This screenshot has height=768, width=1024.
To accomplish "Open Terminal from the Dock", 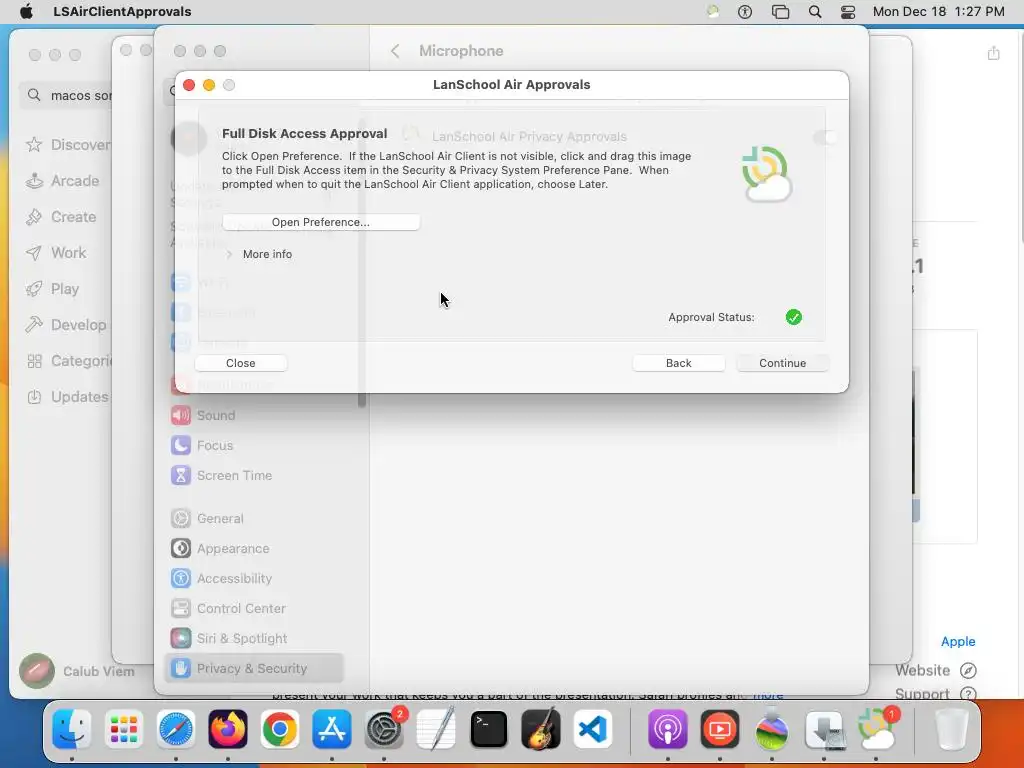I will pyautogui.click(x=488, y=729).
